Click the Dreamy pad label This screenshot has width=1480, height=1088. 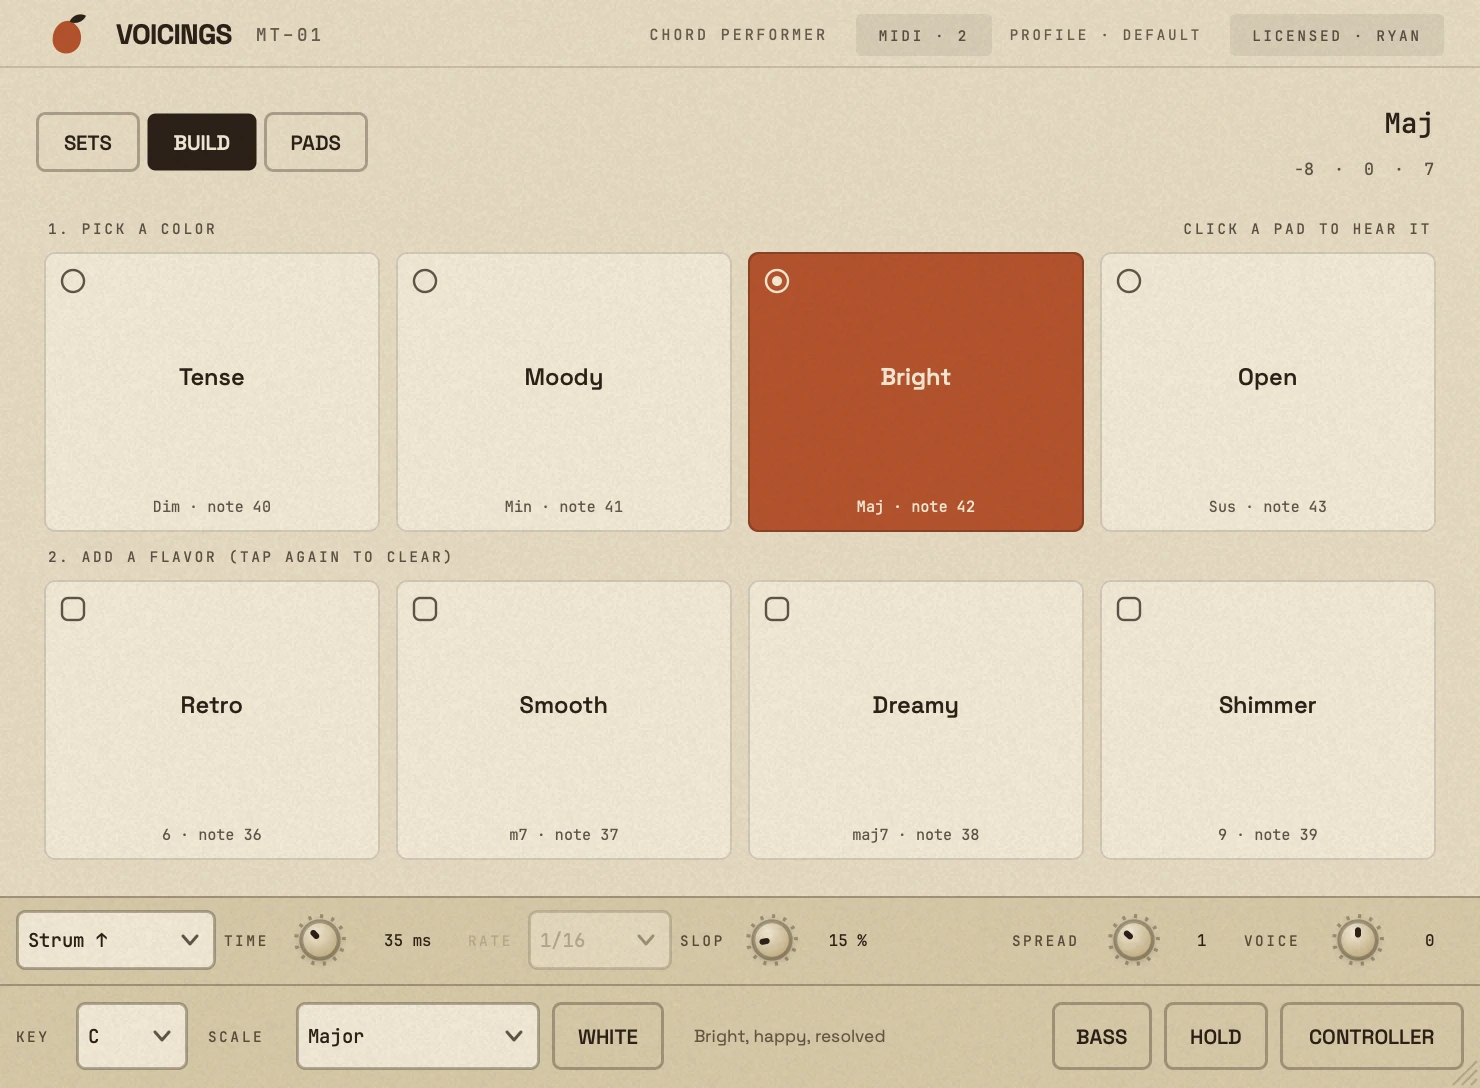coord(916,705)
